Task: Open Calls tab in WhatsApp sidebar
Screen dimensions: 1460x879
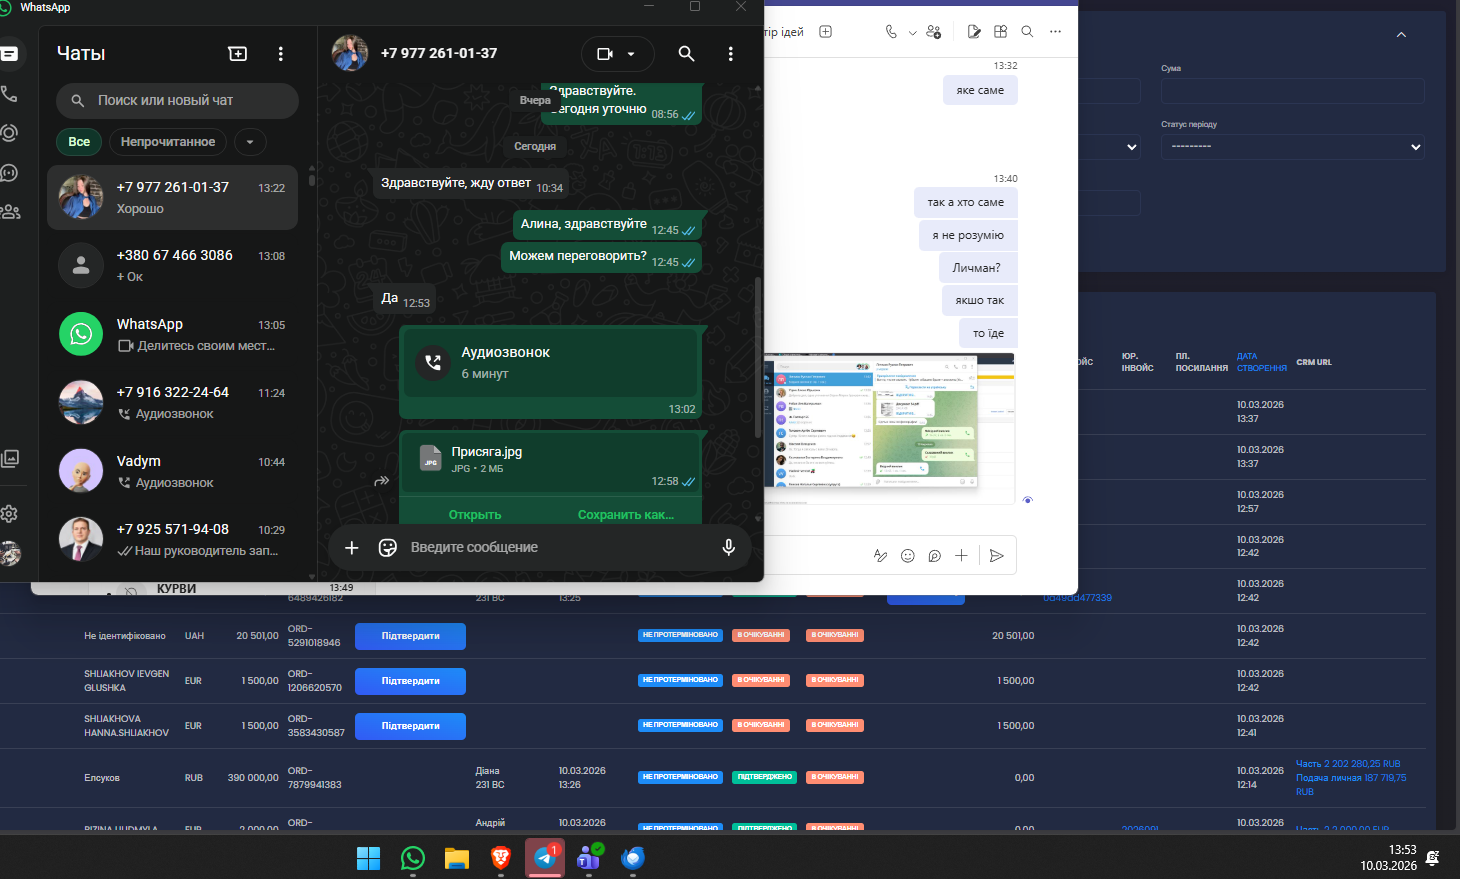Action: (10, 94)
